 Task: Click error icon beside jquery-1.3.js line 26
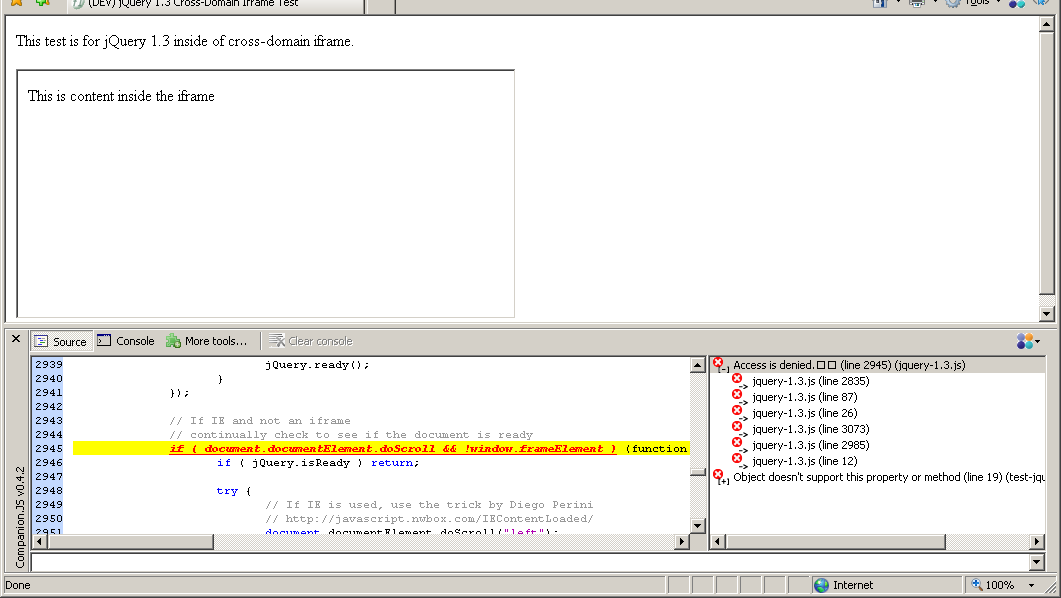738,412
